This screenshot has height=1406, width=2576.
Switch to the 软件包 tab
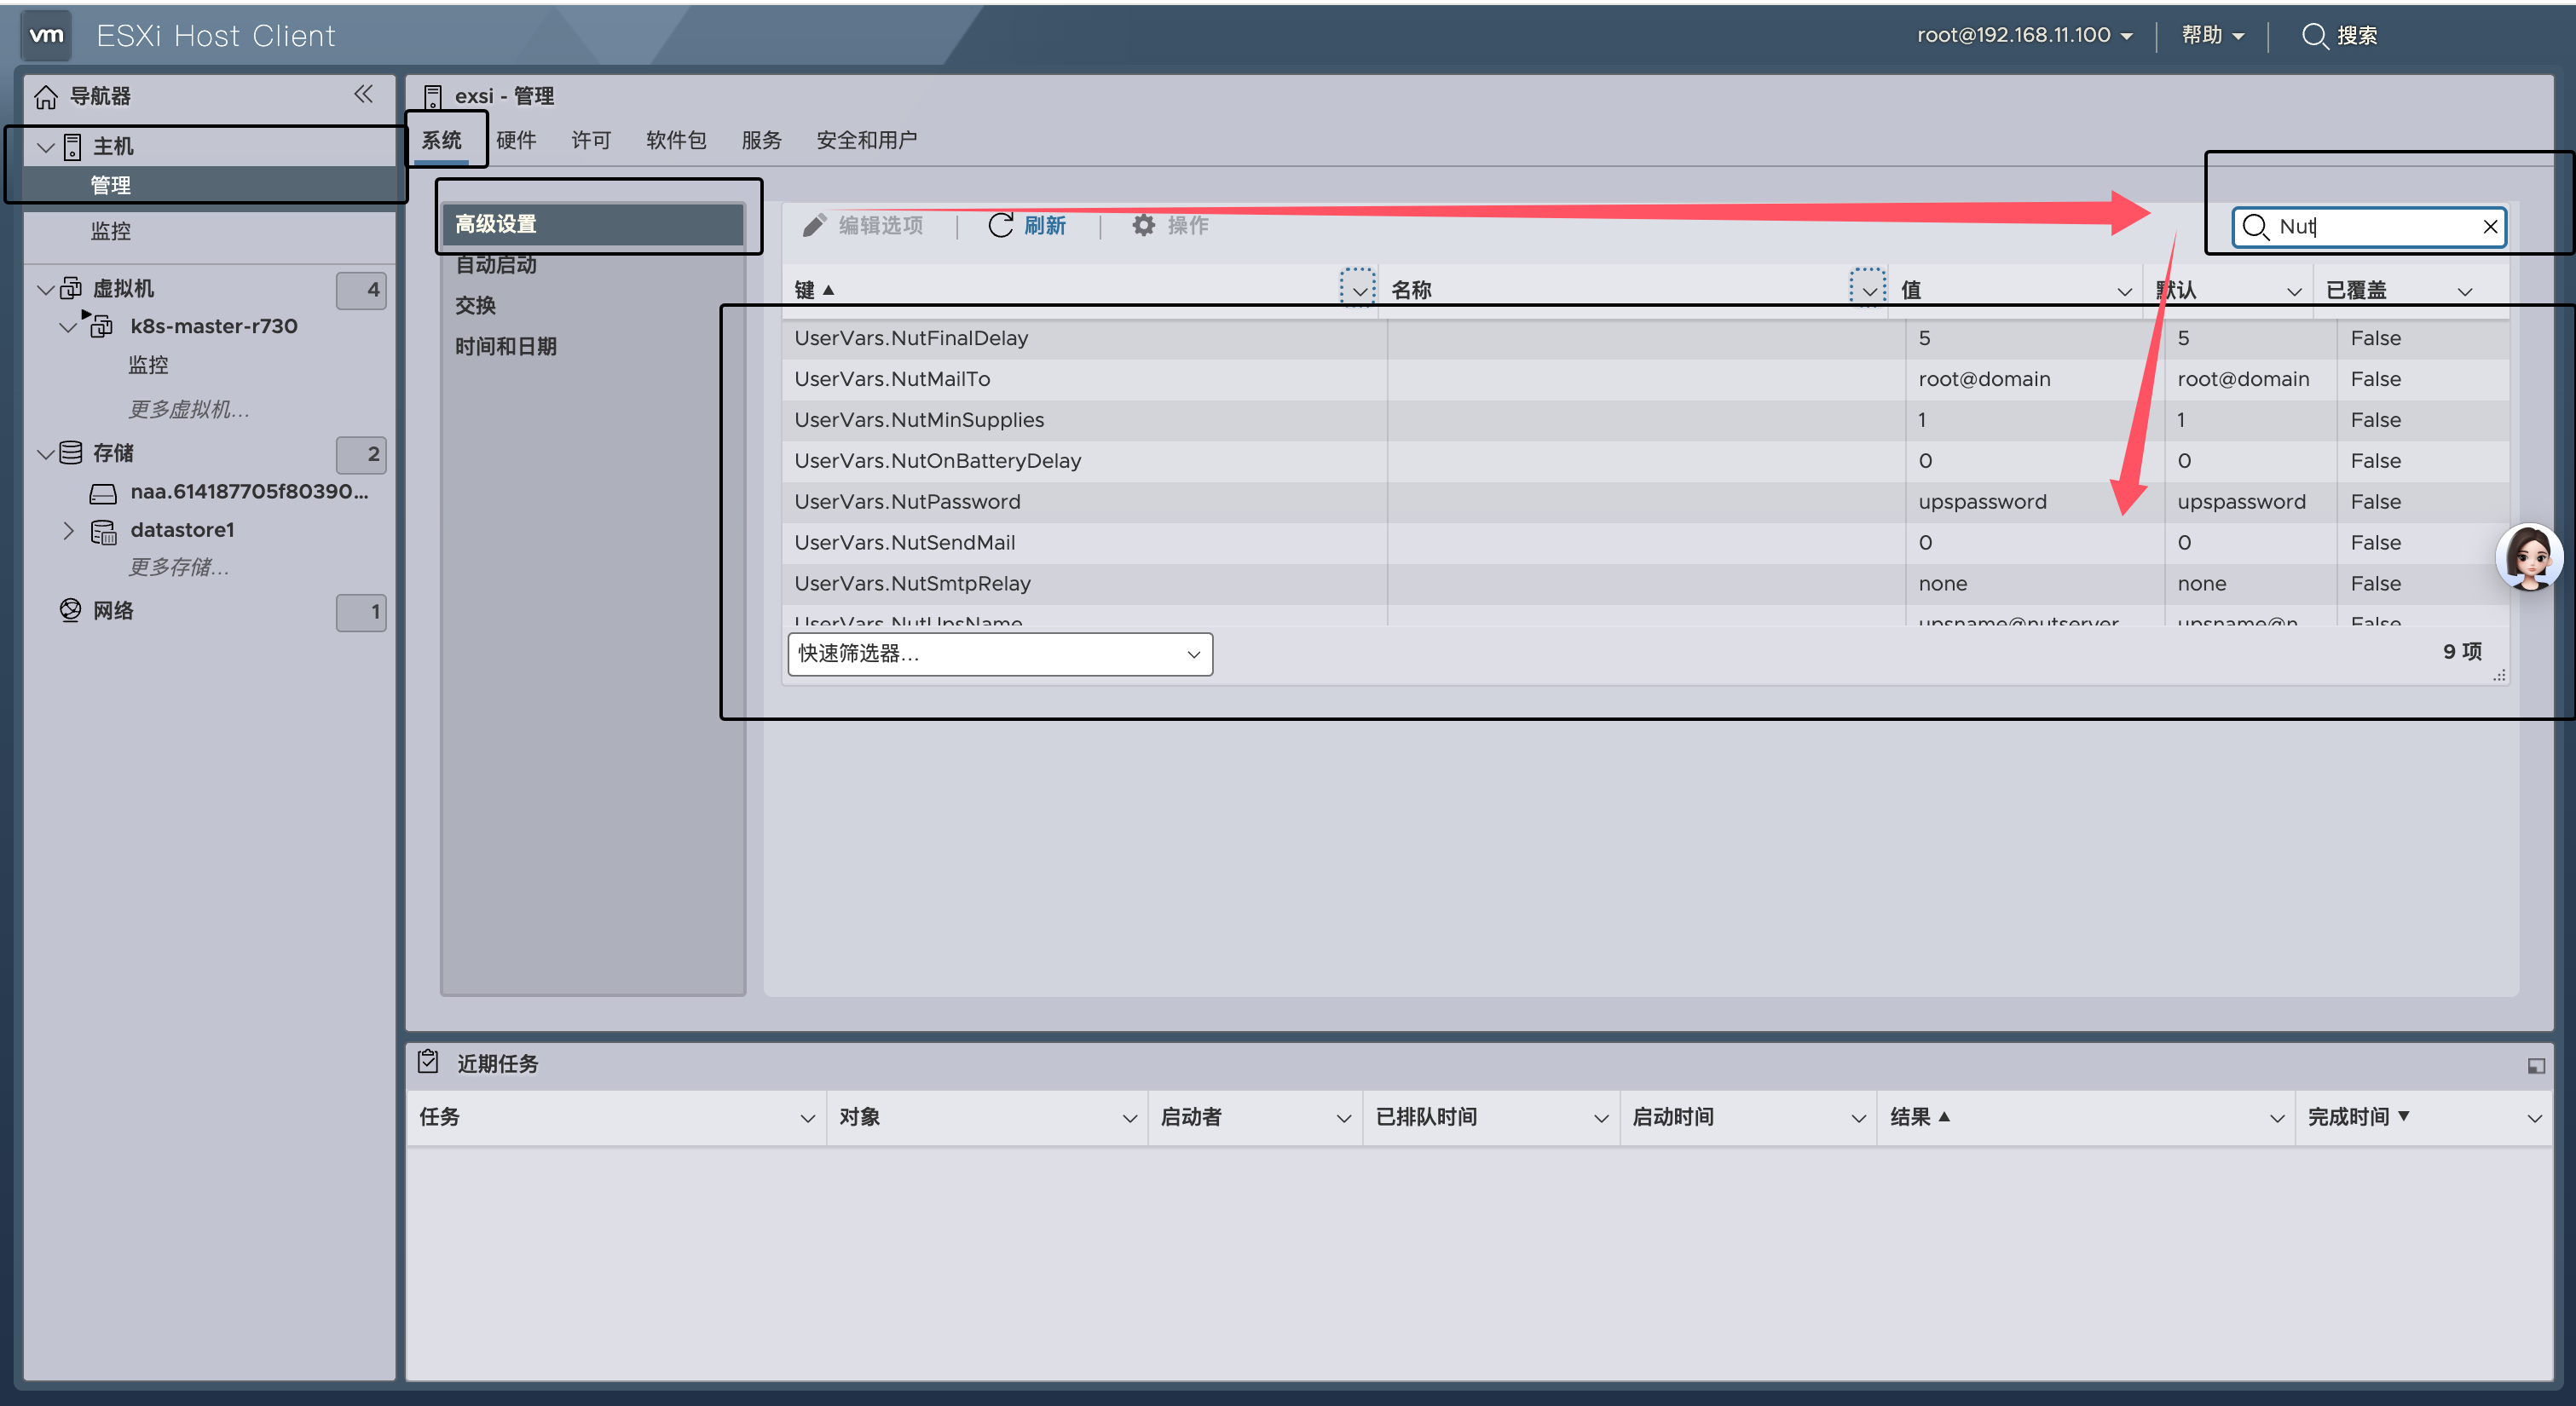676,140
